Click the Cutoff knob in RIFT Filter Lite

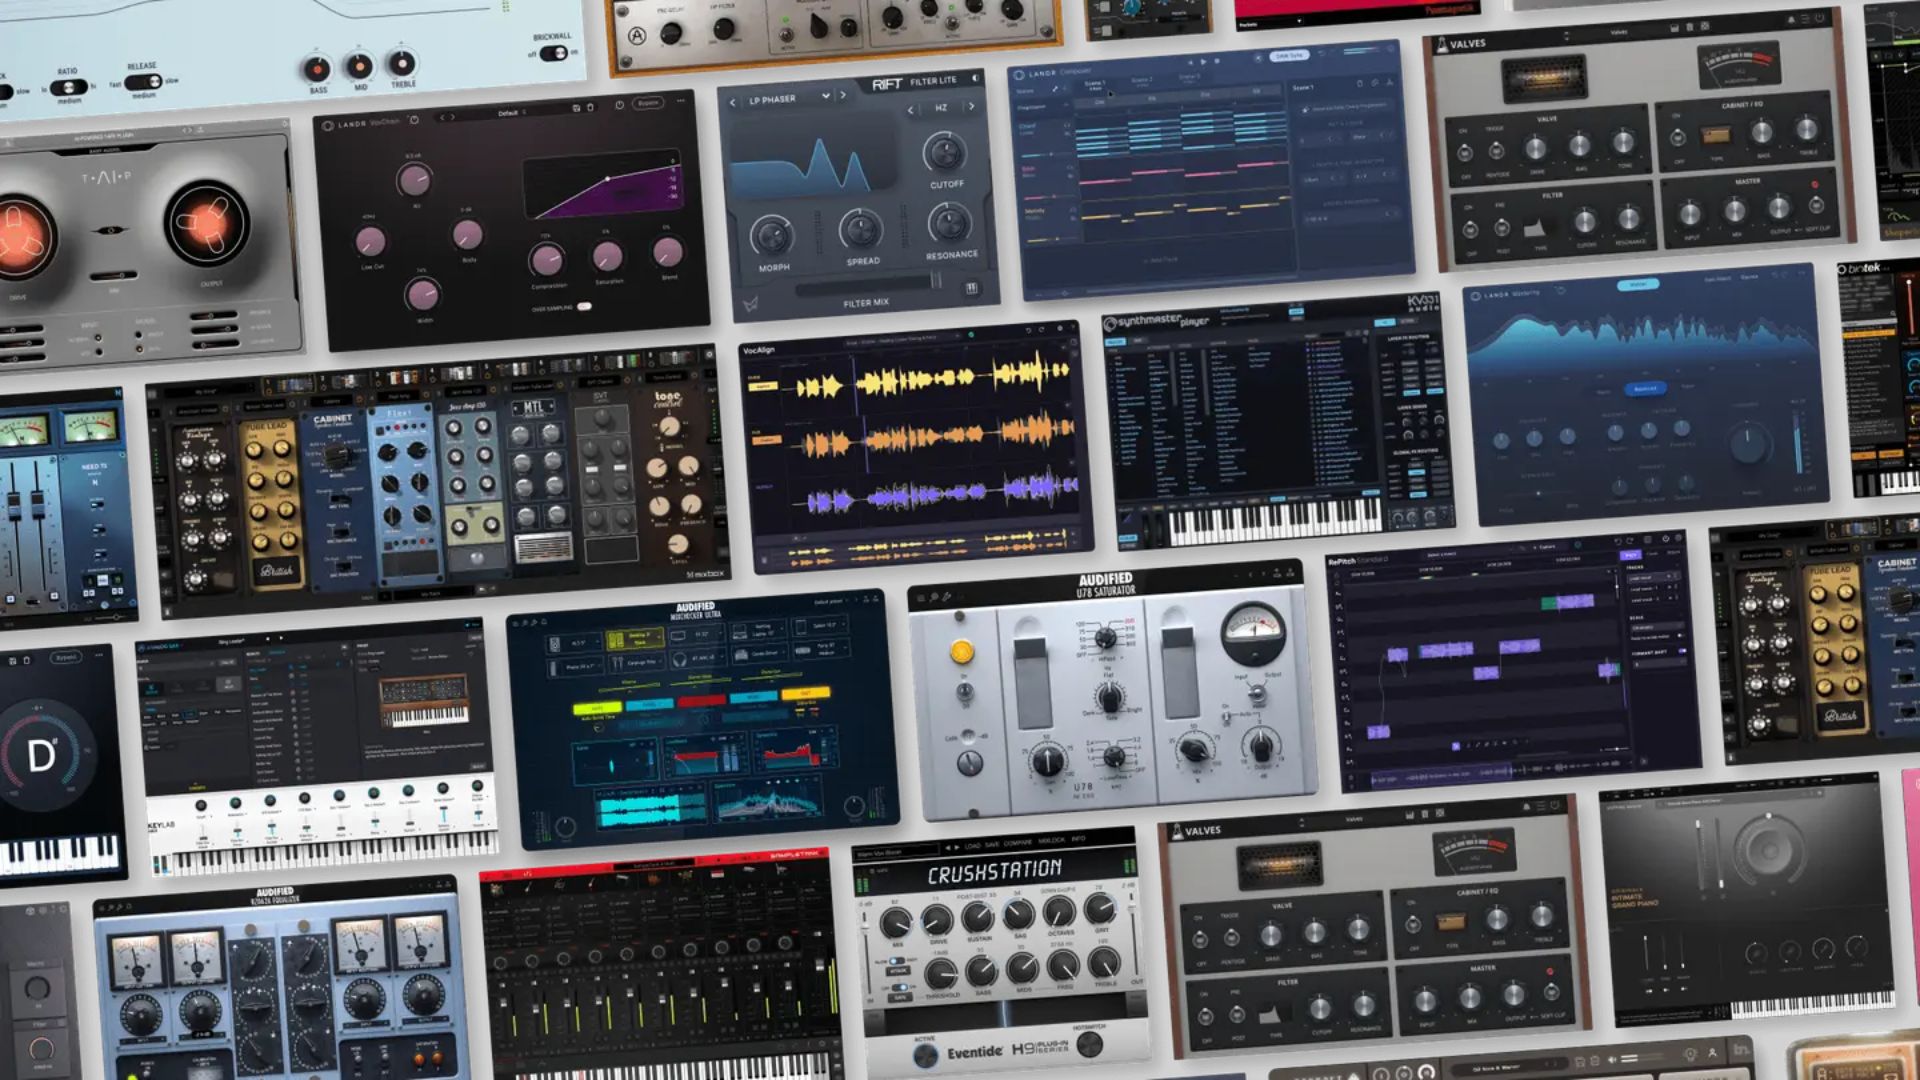[x=943, y=153]
